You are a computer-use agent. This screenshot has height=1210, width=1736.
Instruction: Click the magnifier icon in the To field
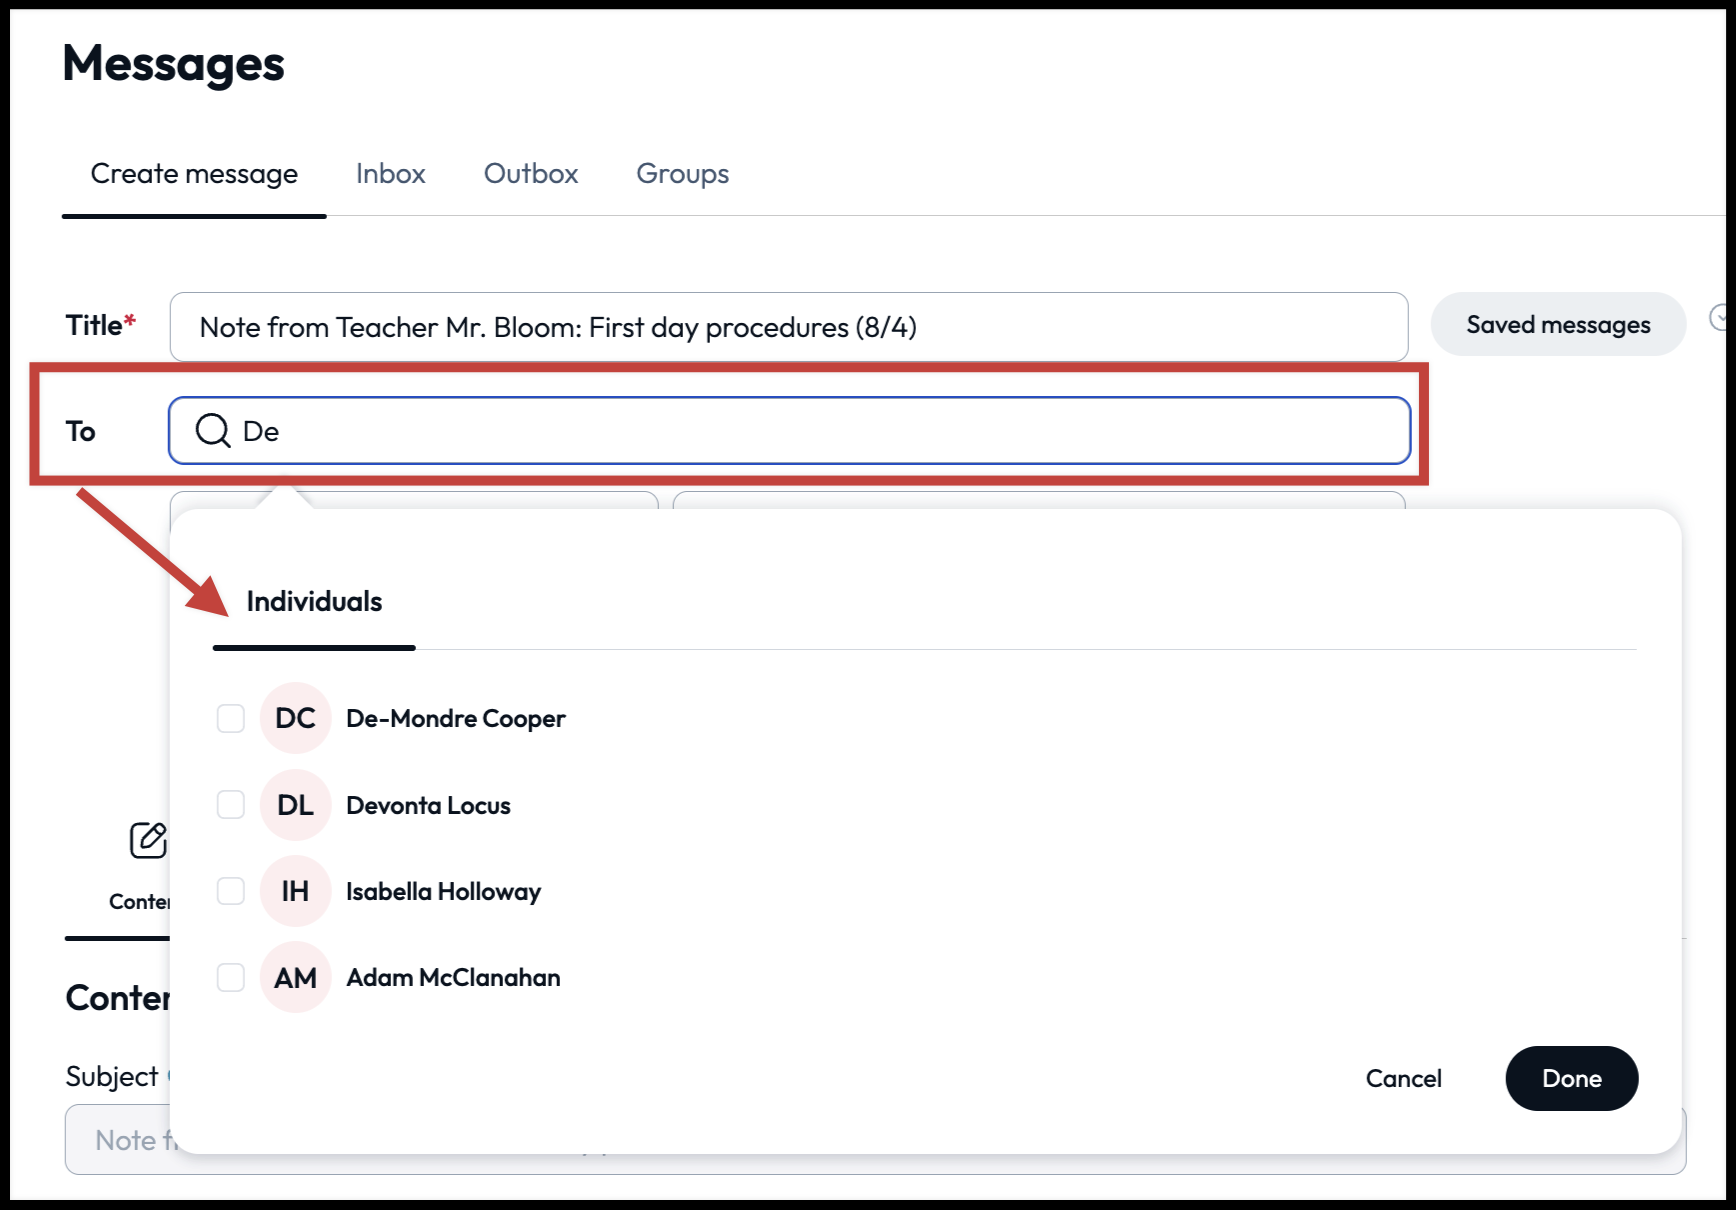click(212, 431)
